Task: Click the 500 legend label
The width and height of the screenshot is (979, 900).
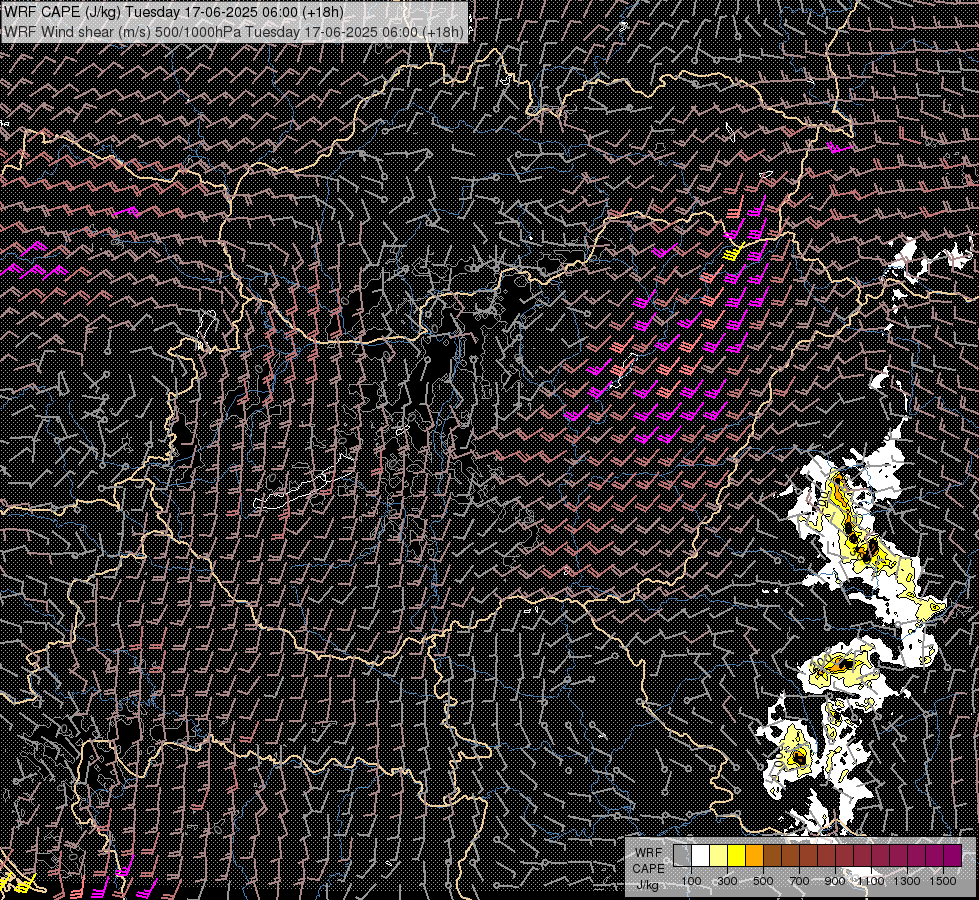Action: (x=763, y=881)
